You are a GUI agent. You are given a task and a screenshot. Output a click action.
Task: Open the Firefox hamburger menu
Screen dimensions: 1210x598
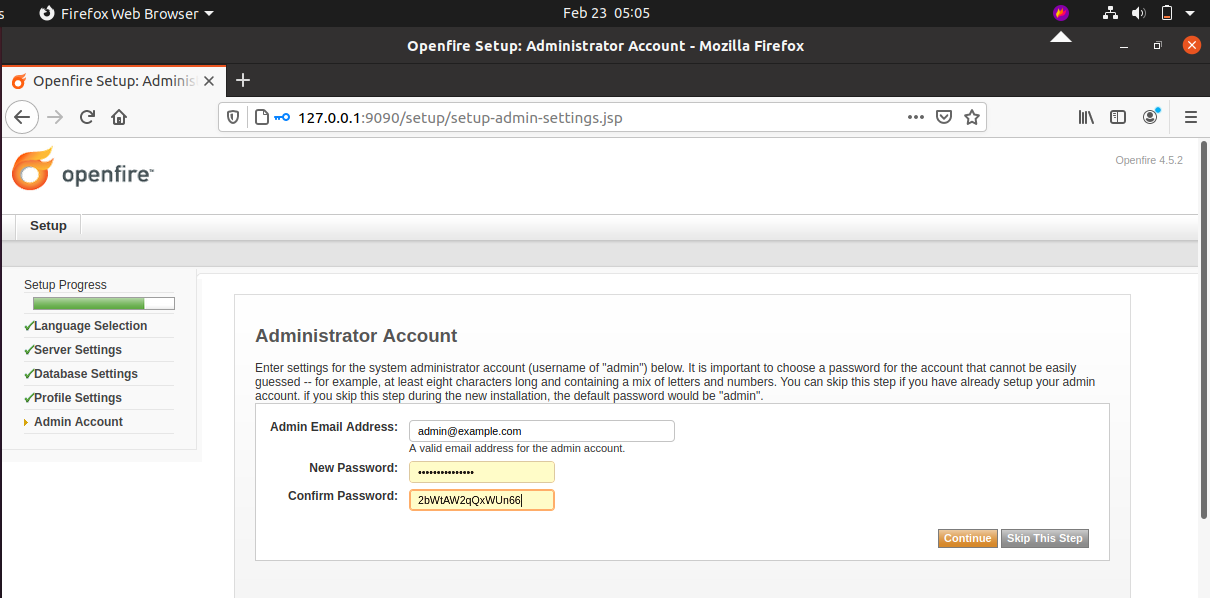coord(1190,117)
